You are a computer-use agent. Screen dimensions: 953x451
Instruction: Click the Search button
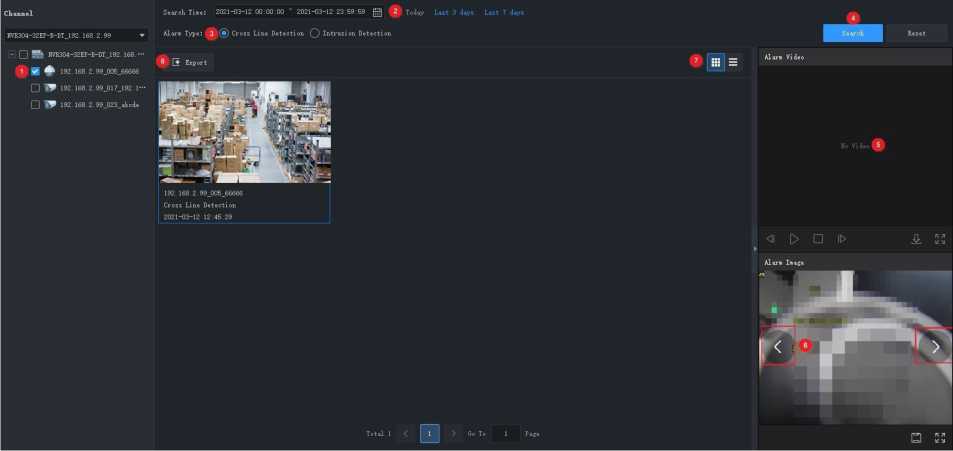(x=852, y=33)
